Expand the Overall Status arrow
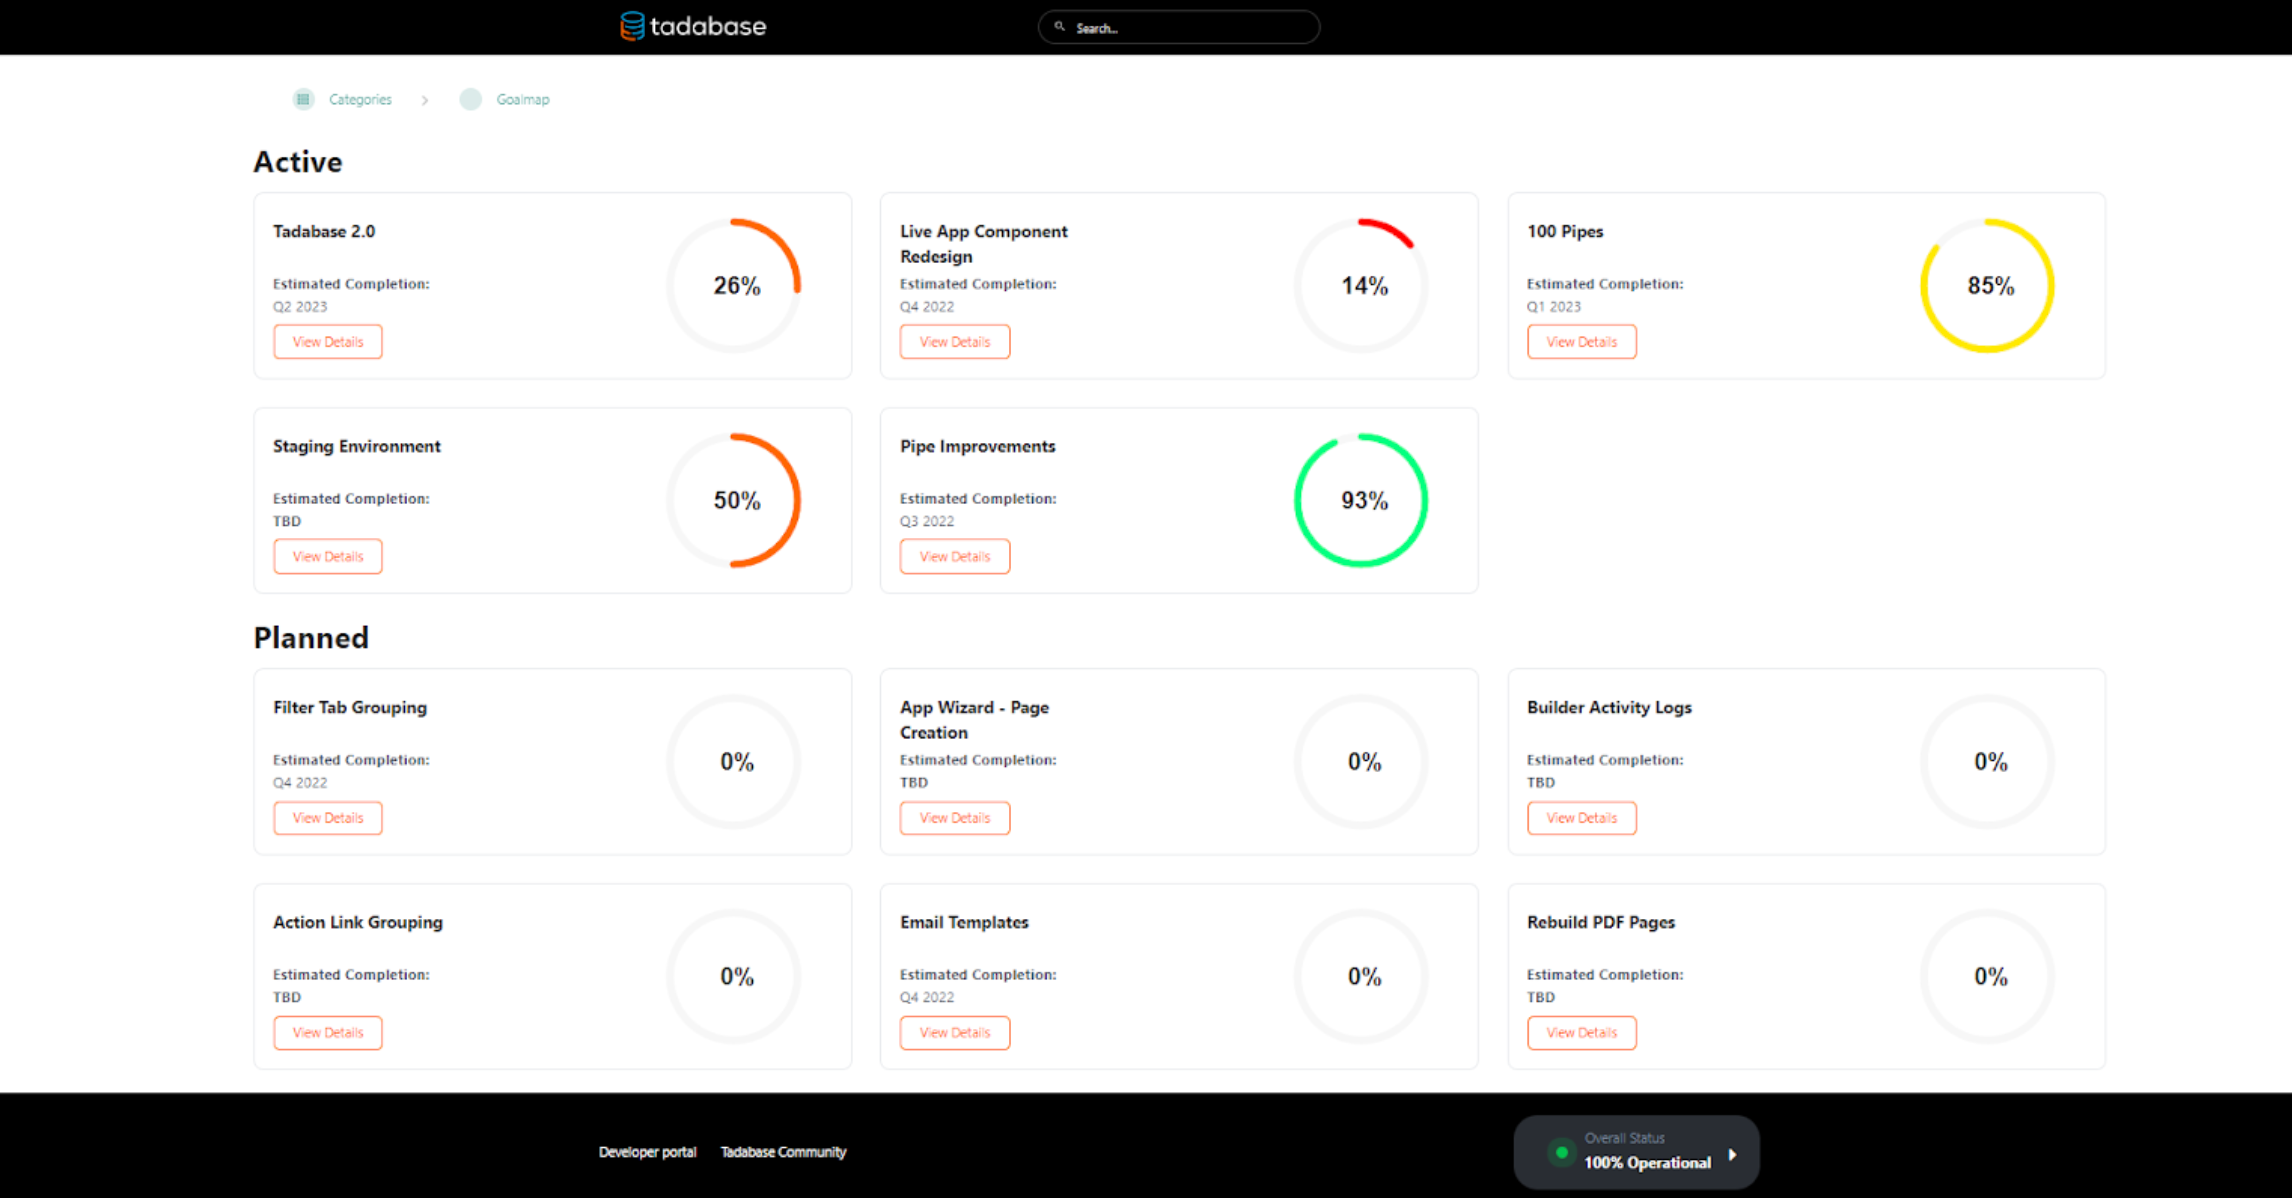This screenshot has width=2292, height=1198. pyautogui.click(x=1732, y=1154)
